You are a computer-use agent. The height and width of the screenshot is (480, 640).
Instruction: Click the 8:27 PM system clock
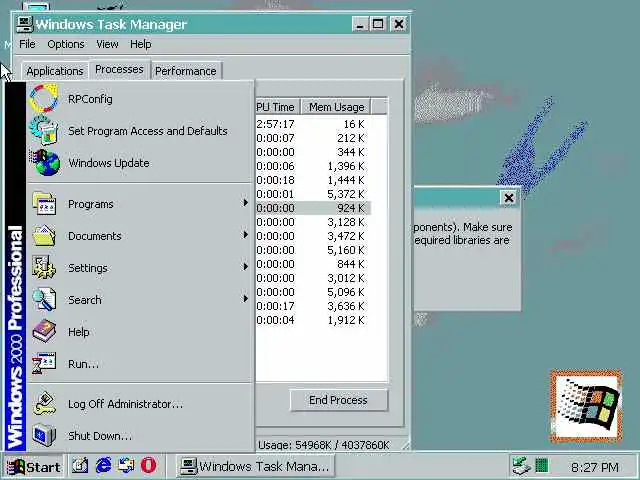[595, 467]
